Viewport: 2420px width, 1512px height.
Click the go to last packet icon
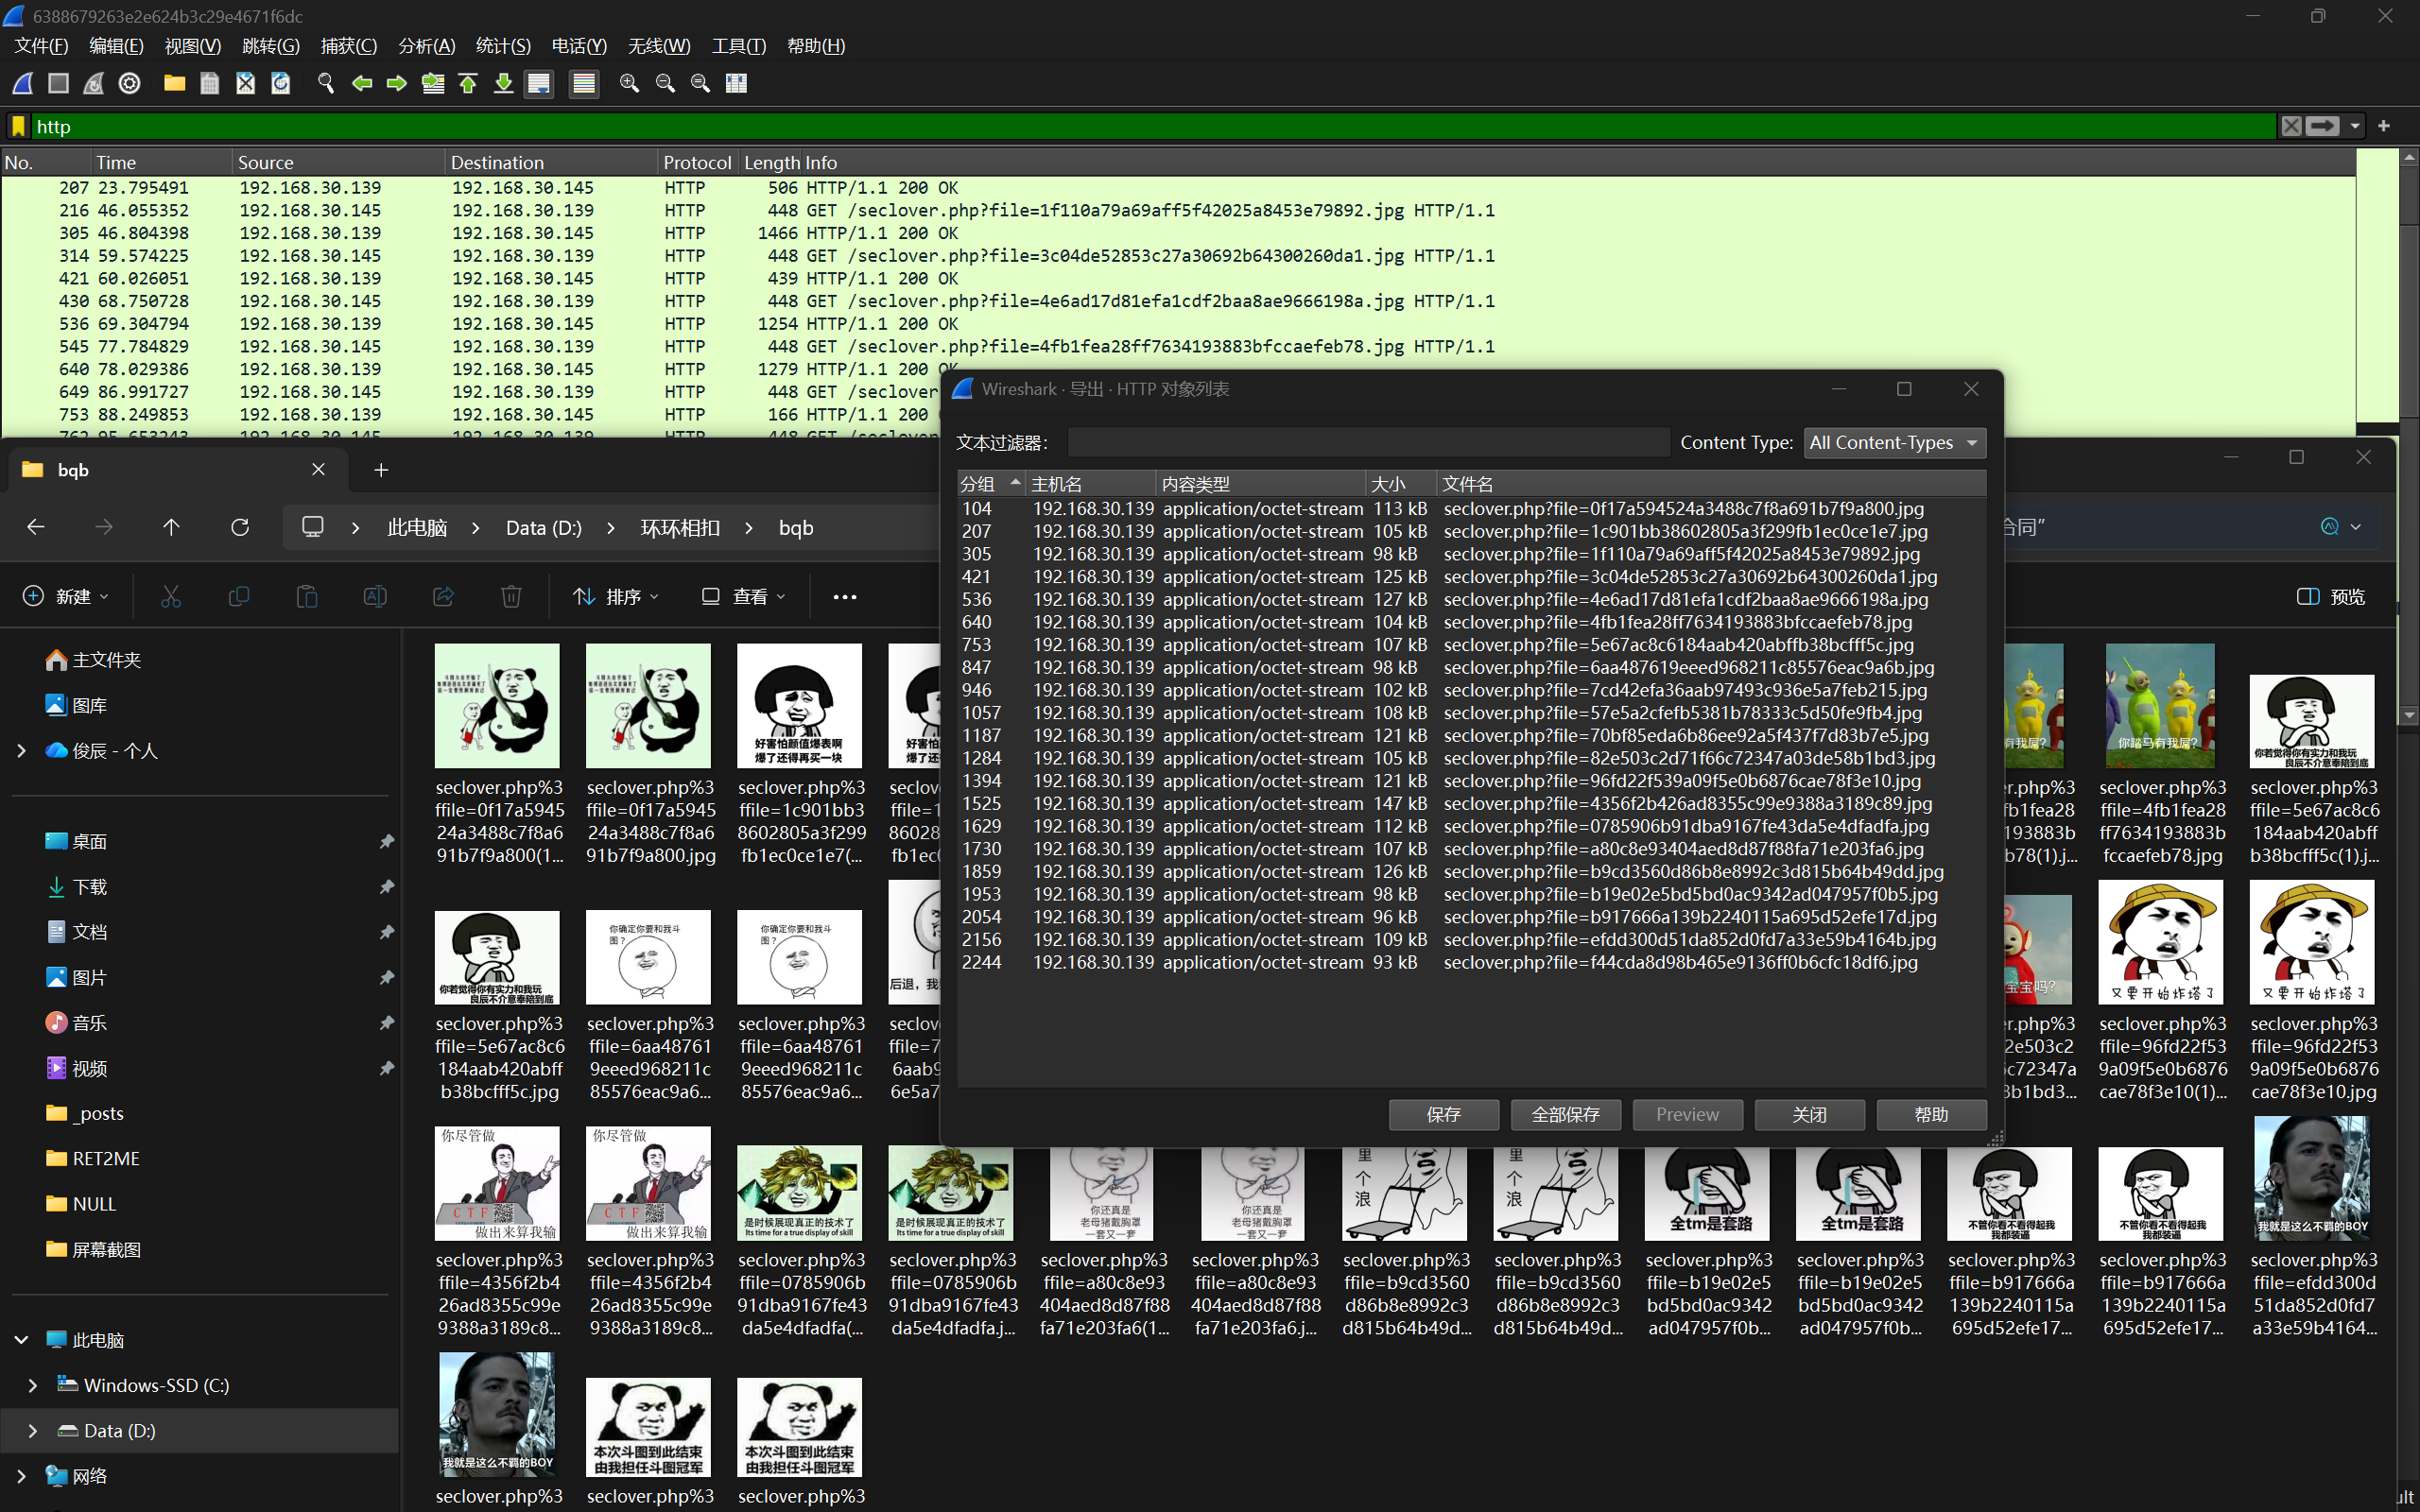tap(504, 84)
